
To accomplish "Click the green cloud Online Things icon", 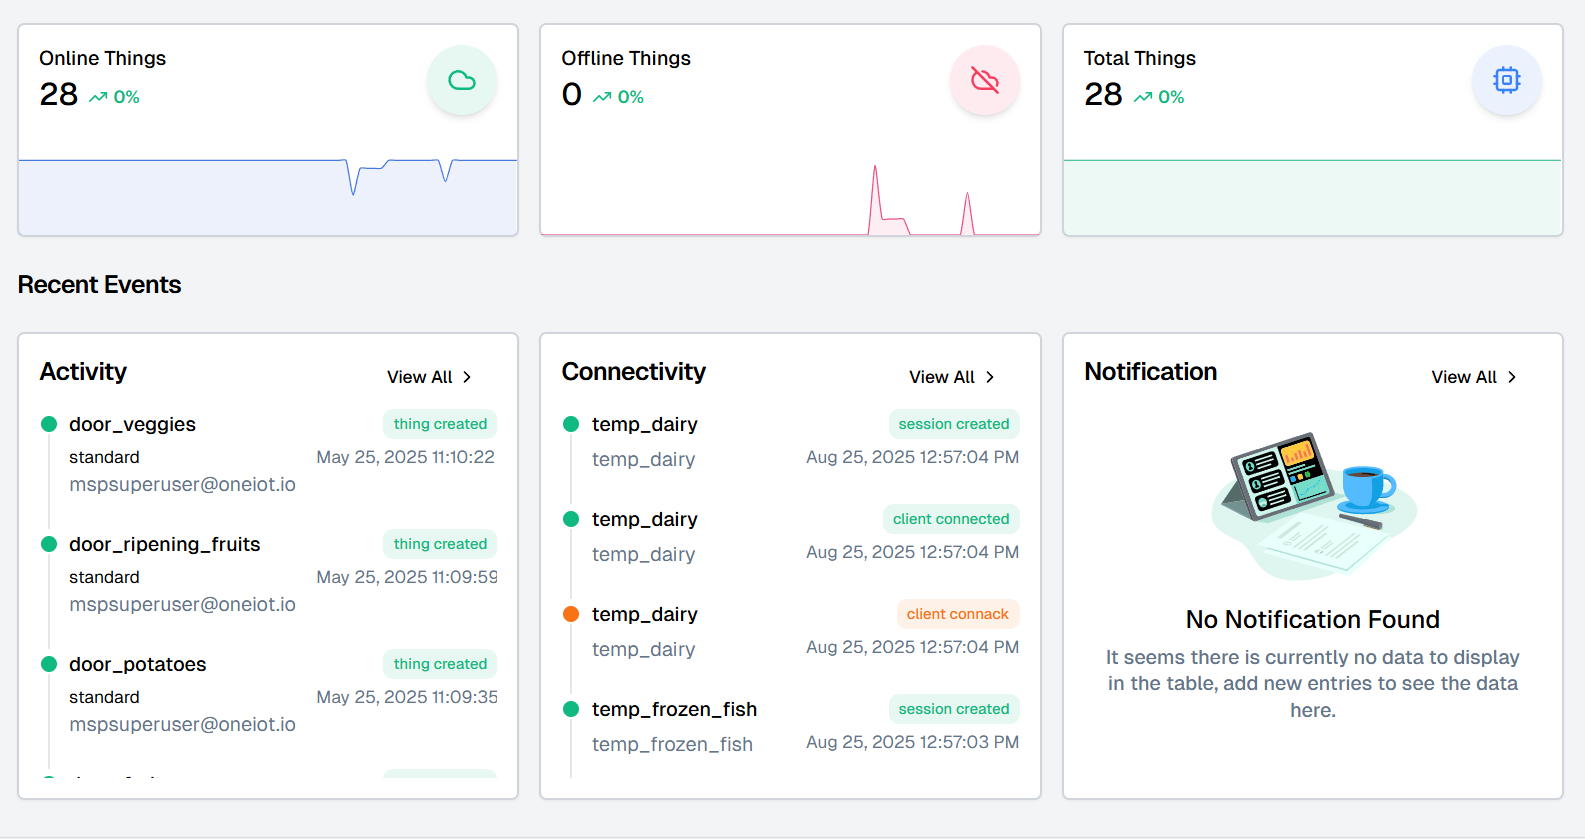I will tap(462, 80).
